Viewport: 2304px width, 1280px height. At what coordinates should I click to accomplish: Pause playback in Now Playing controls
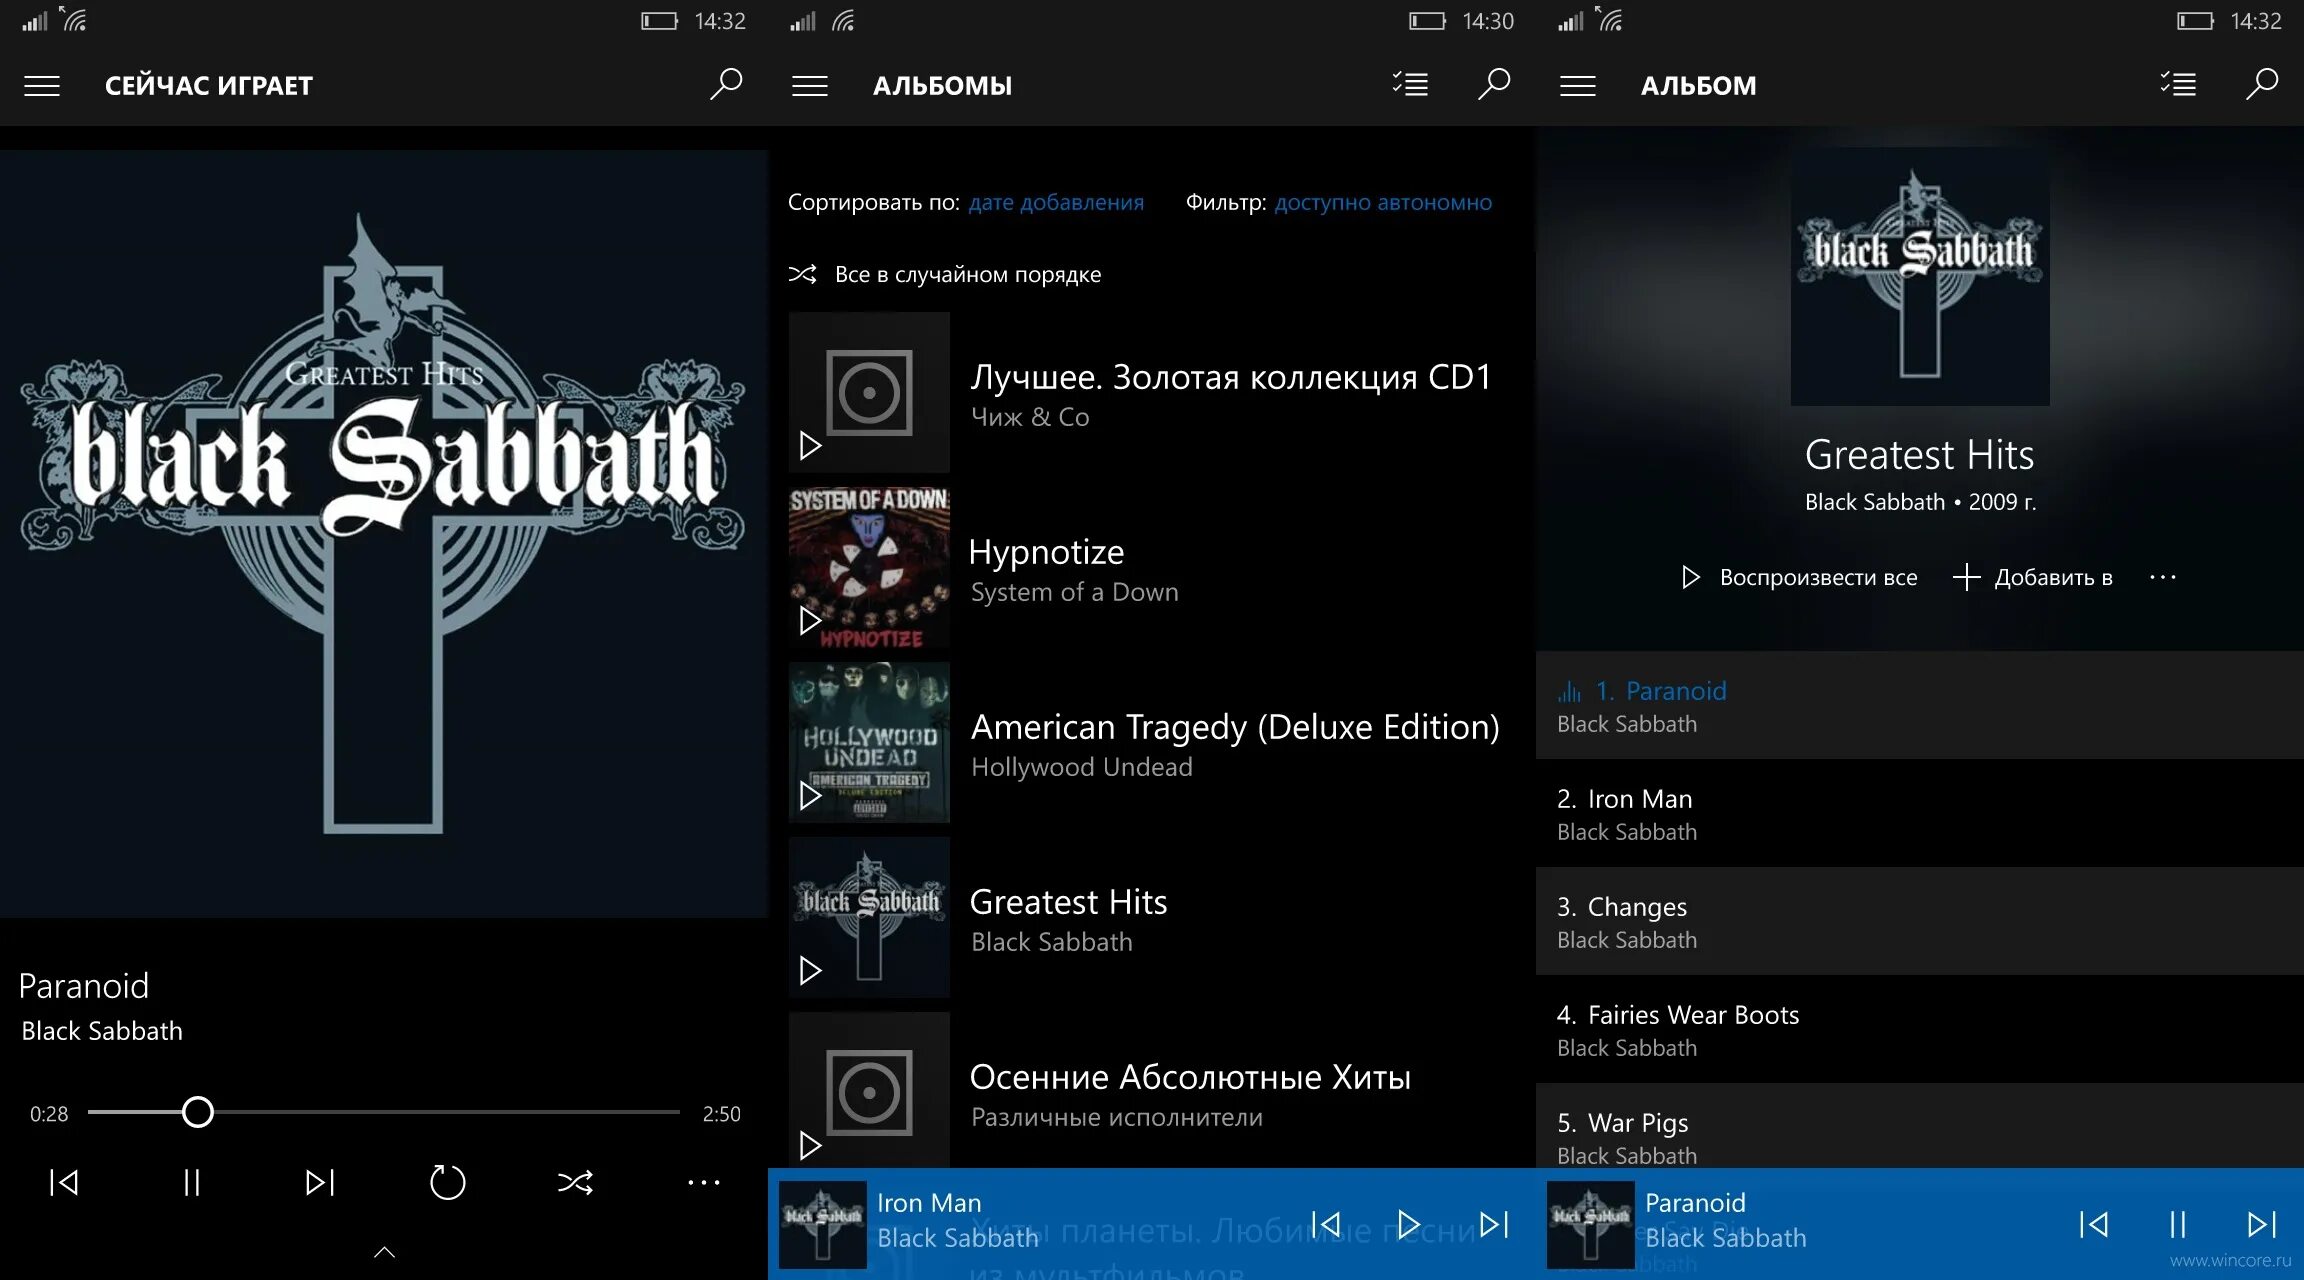coord(192,1183)
